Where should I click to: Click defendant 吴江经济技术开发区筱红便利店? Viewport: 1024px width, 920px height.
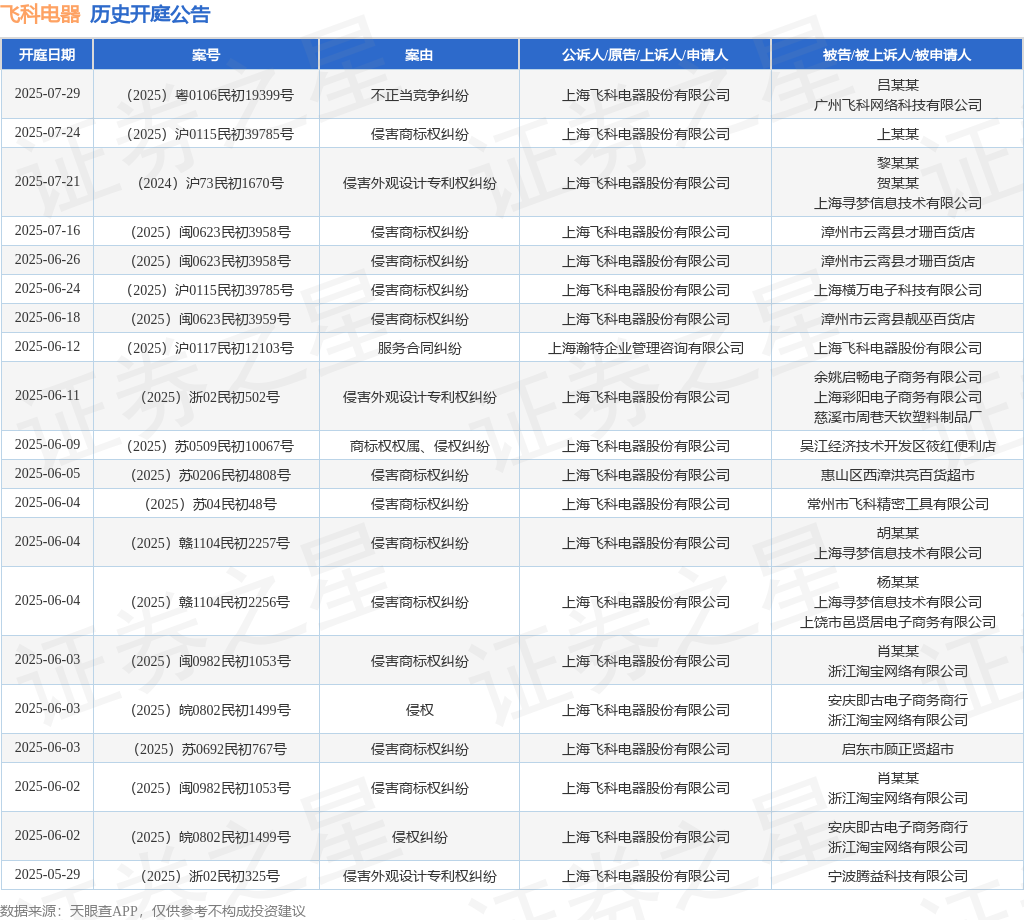click(897, 446)
